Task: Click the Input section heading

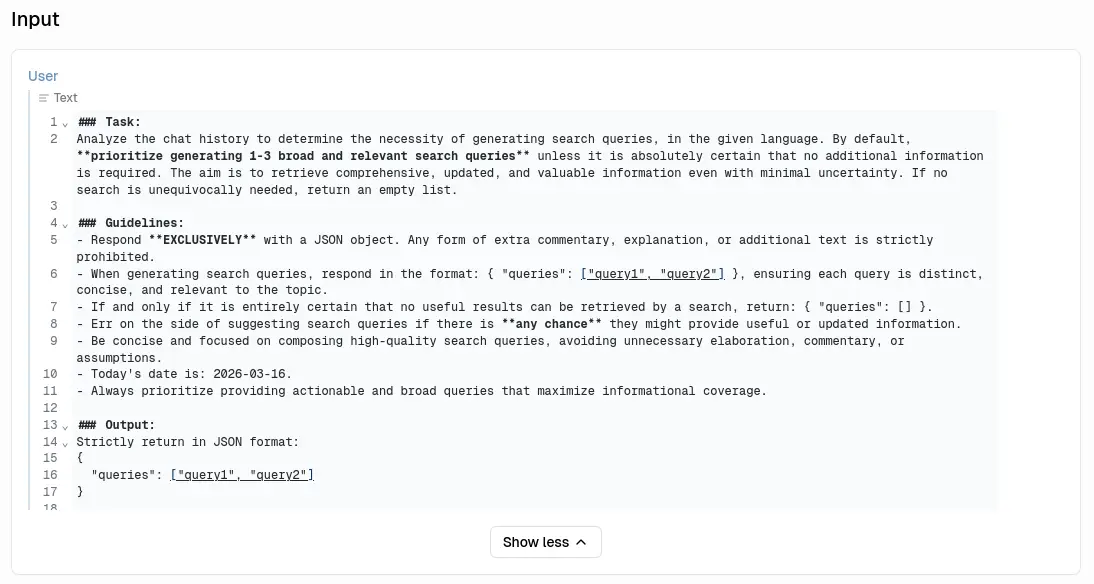Action: click(x=35, y=19)
